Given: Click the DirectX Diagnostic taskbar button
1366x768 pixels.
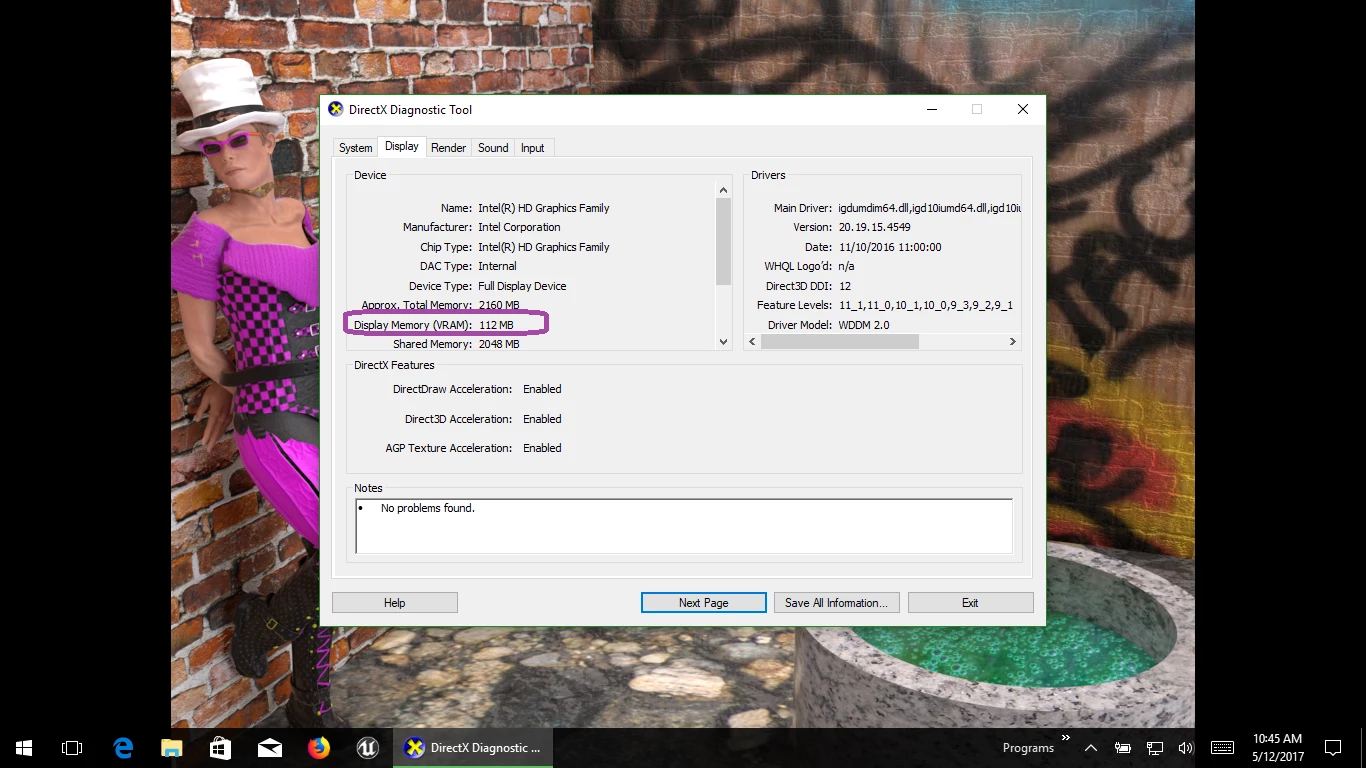Looking at the screenshot, I should coord(473,748).
